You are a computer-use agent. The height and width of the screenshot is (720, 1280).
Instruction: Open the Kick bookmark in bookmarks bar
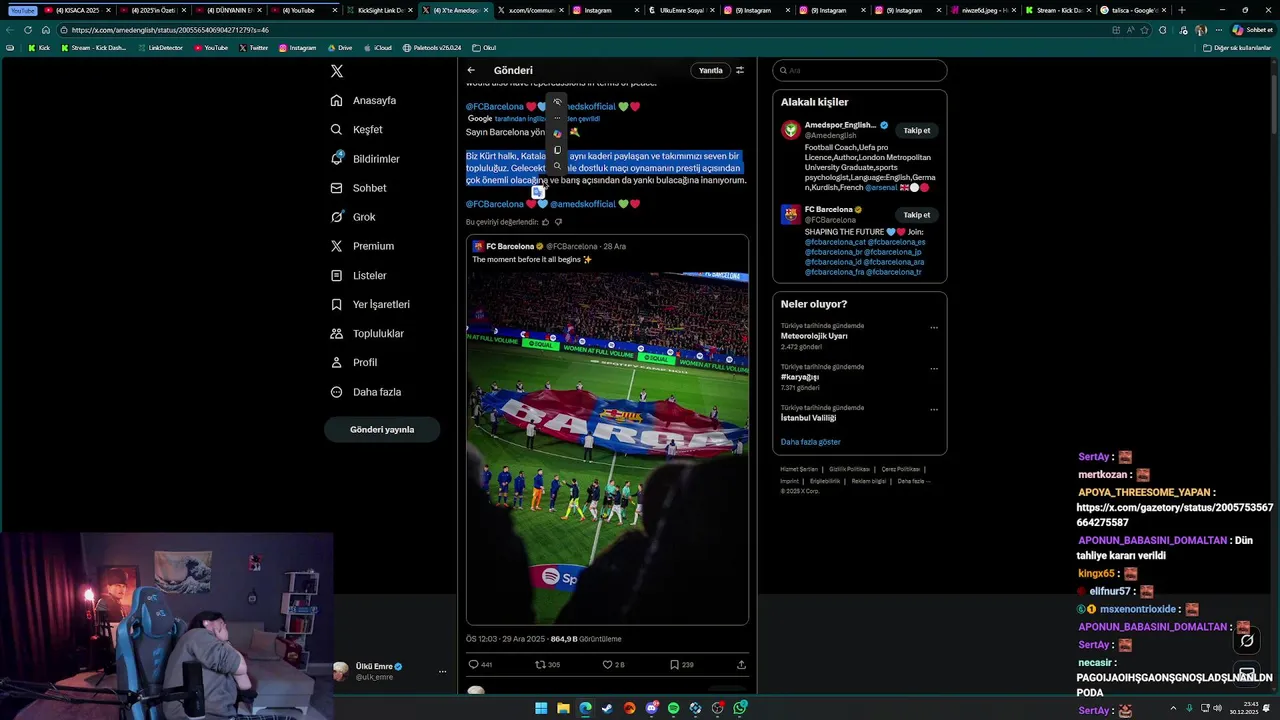(x=39, y=48)
